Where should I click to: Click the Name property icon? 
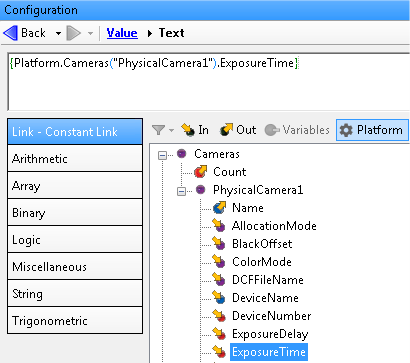(x=219, y=208)
